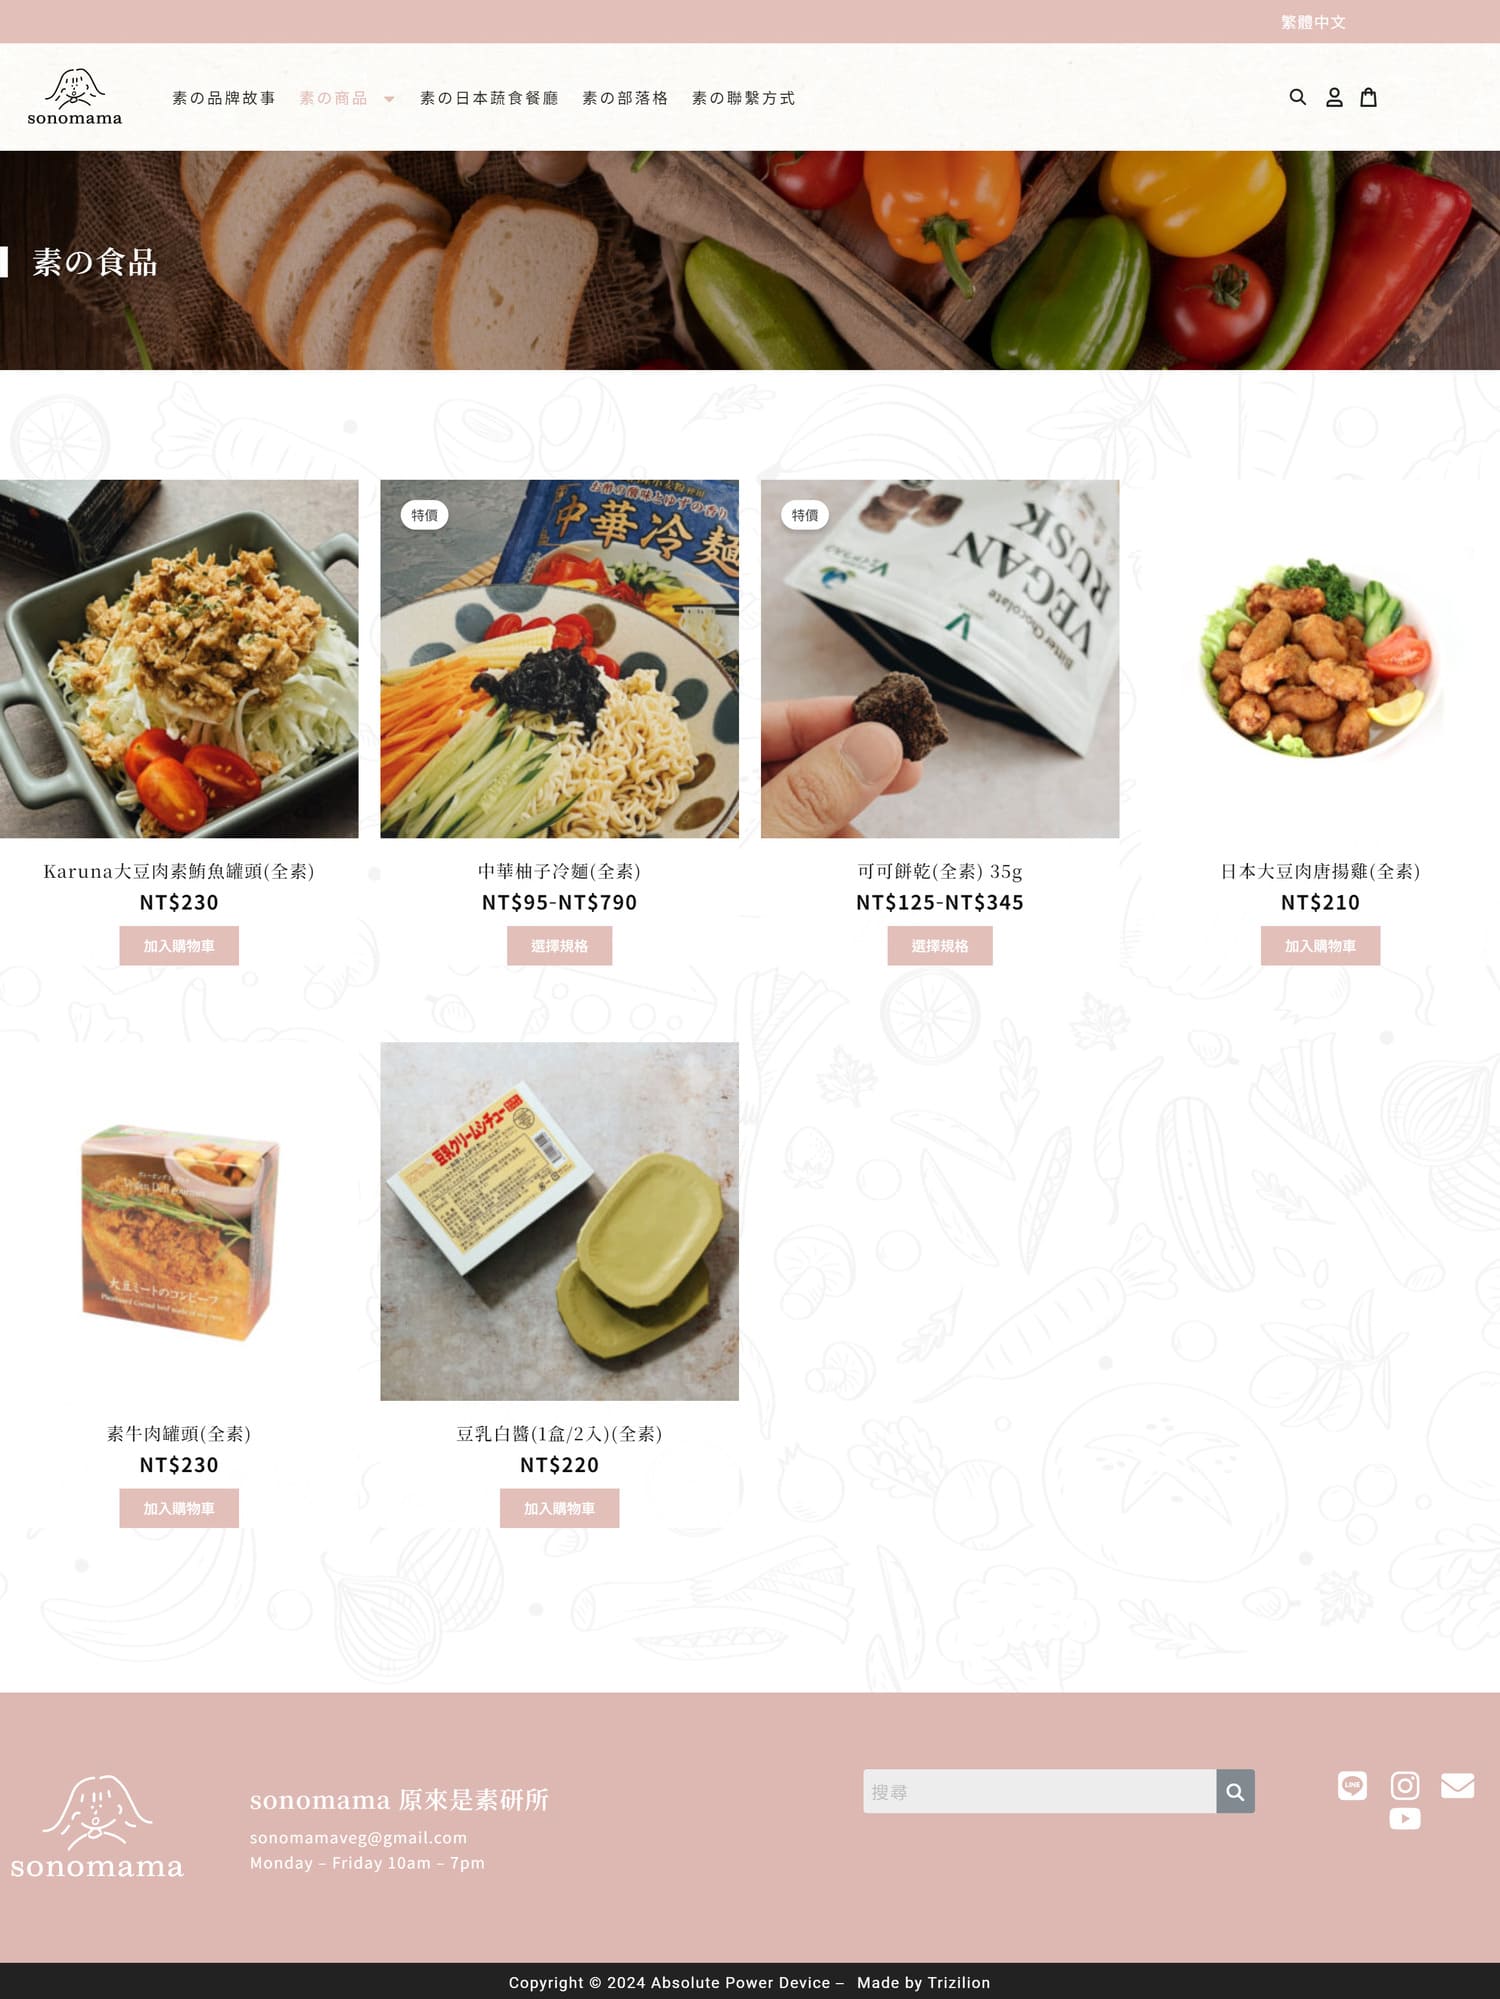Open the header search icon
The image size is (1500, 1999).
1297,97
